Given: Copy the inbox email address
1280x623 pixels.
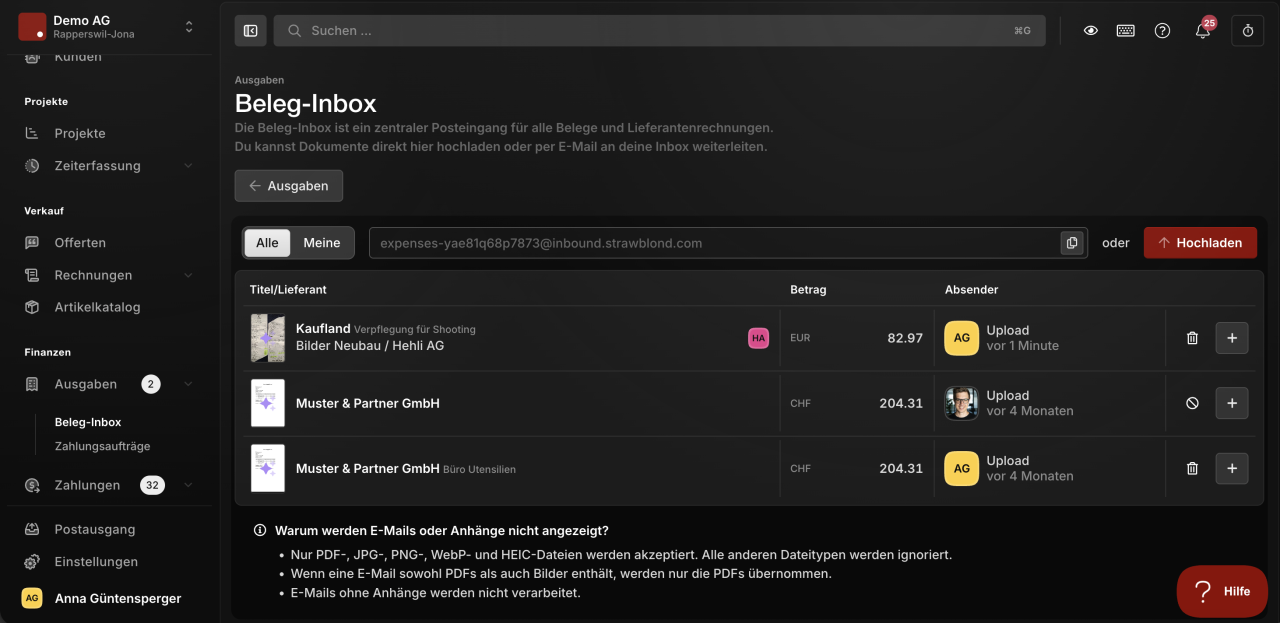Looking at the screenshot, I should point(1072,243).
